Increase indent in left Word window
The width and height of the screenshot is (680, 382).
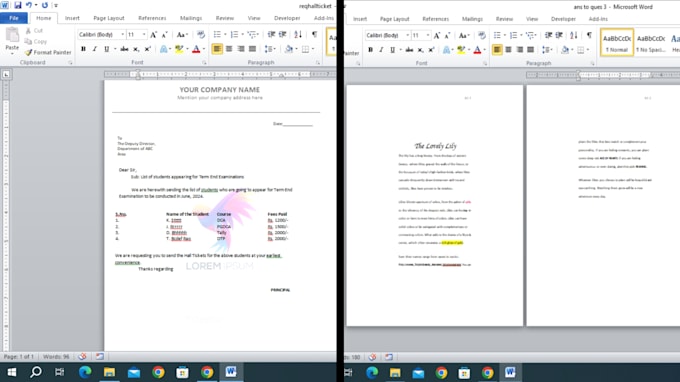[282, 34]
